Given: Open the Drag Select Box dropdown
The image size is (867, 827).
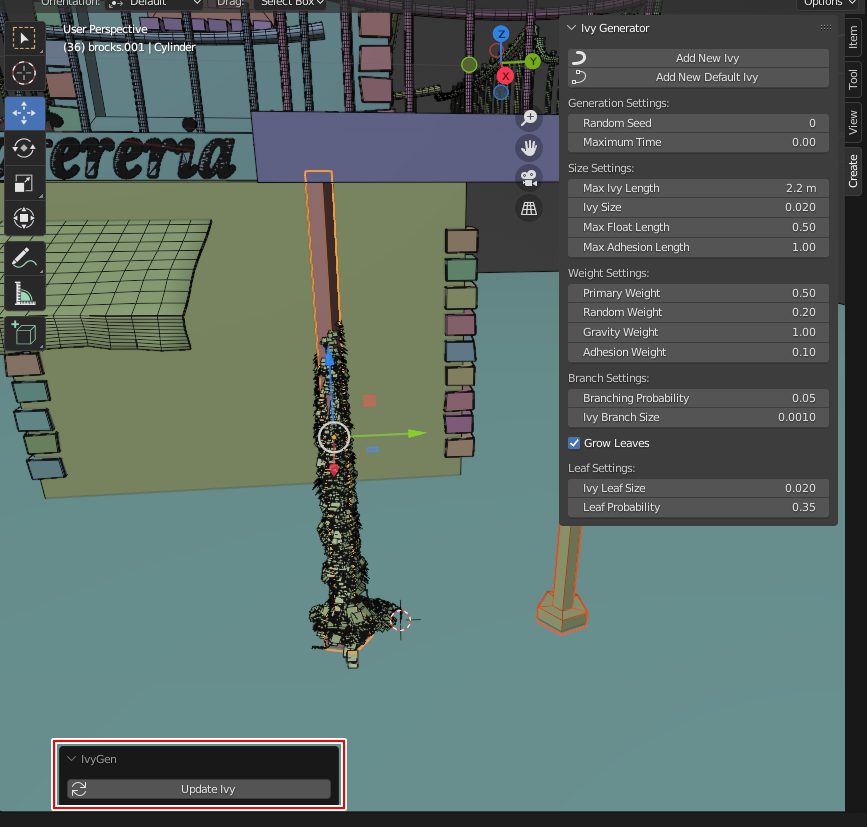Looking at the screenshot, I should [291, 3].
